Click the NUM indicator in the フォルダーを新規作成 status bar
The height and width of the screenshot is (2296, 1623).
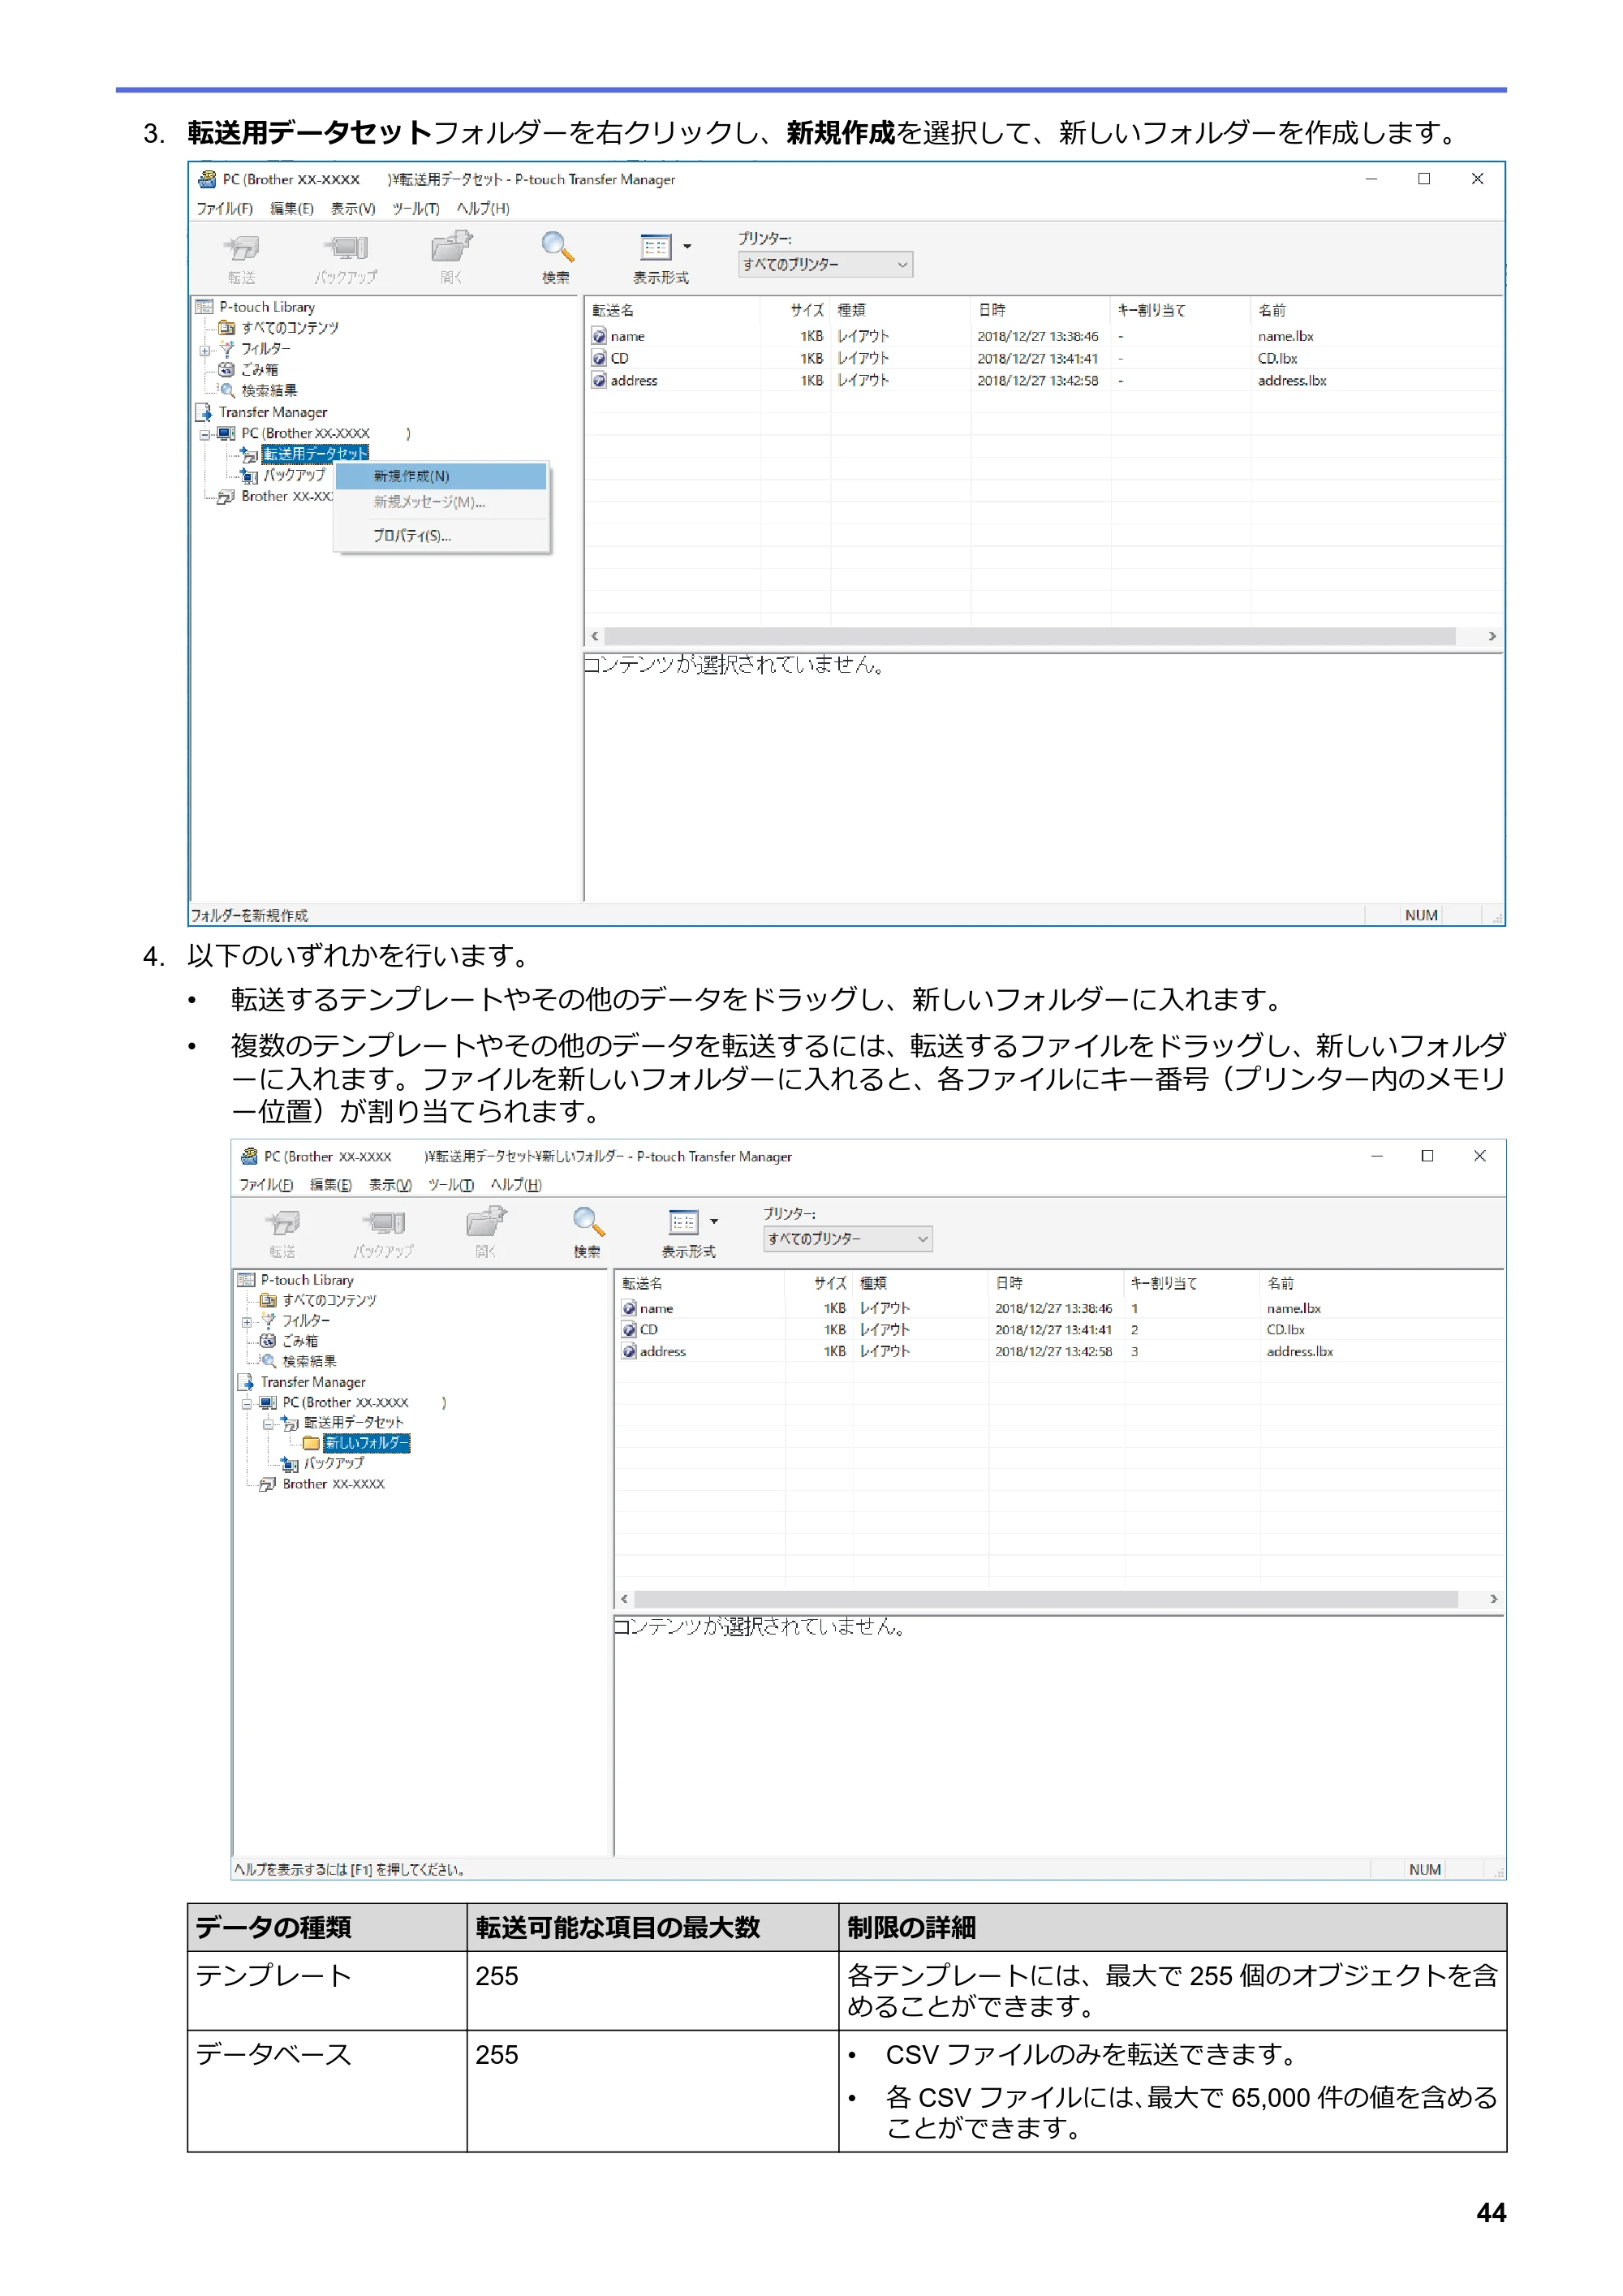1421,915
